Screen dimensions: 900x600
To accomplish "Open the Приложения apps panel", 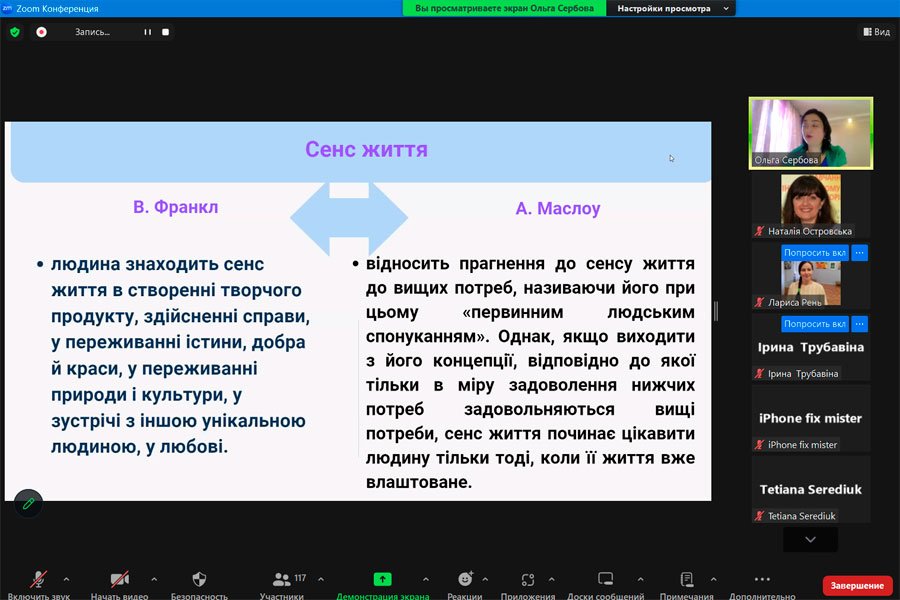I will coord(528,584).
